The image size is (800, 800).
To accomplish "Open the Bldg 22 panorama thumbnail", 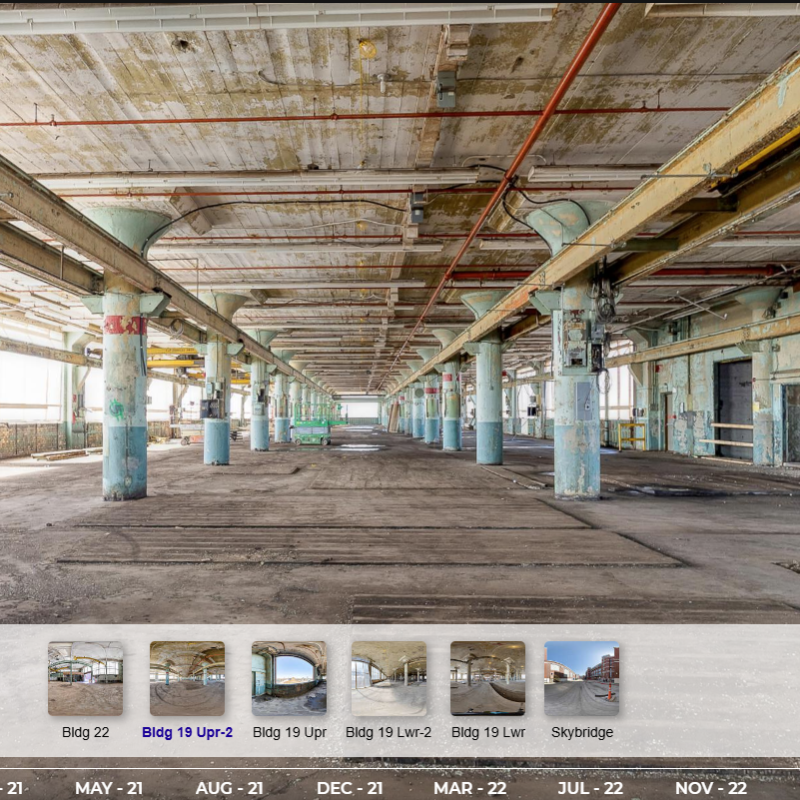I will (x=85, y=678).
